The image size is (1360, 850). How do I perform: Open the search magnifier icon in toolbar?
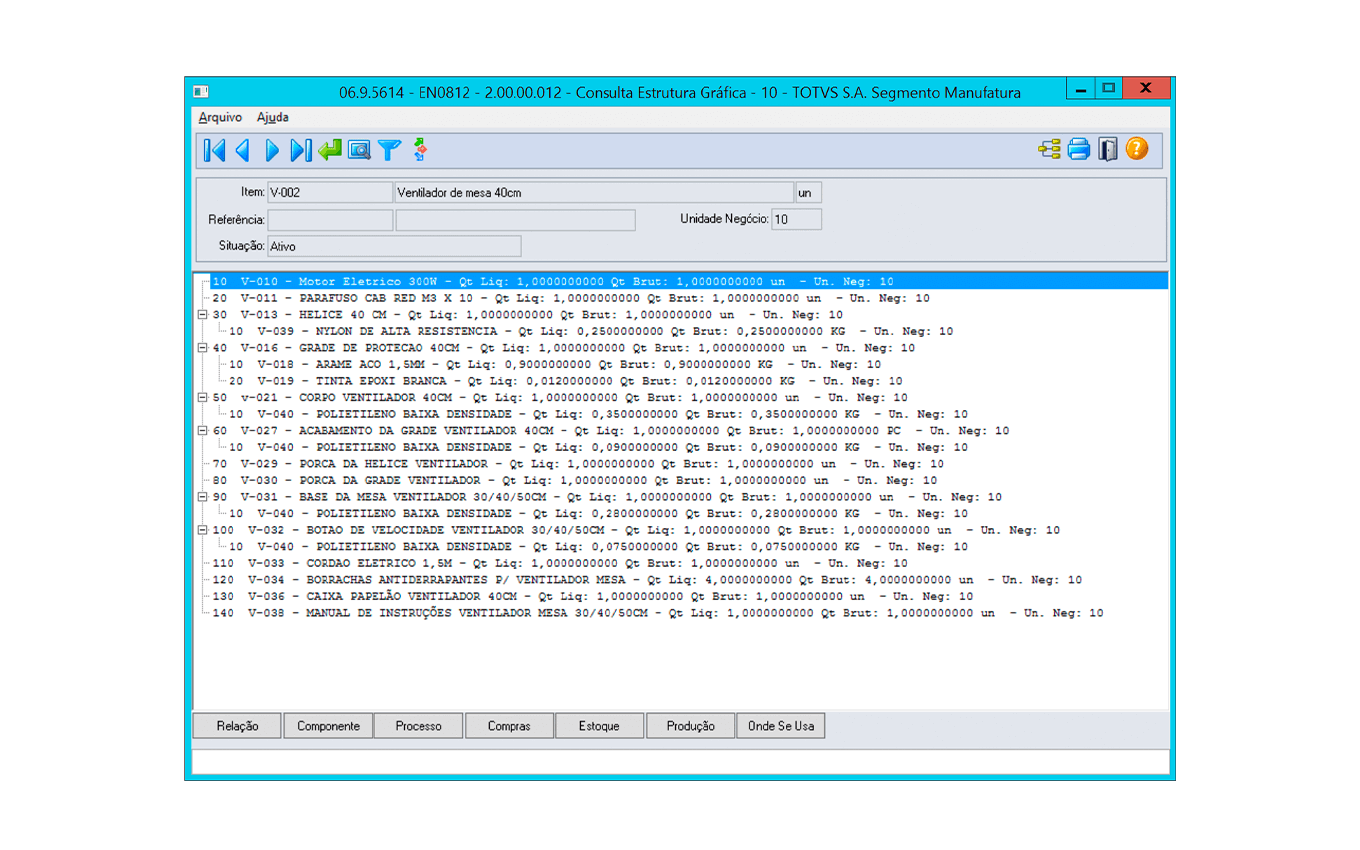[359, 150]
